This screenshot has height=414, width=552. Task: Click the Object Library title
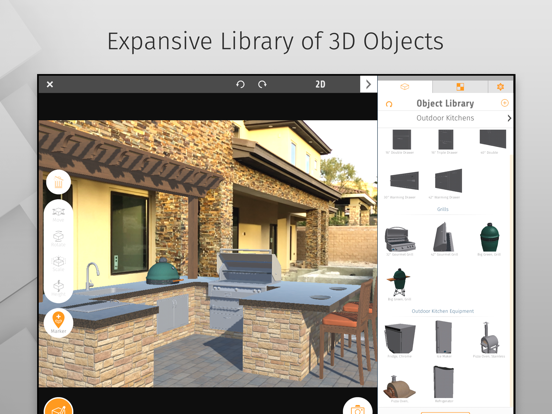click(x=445, y=104)
